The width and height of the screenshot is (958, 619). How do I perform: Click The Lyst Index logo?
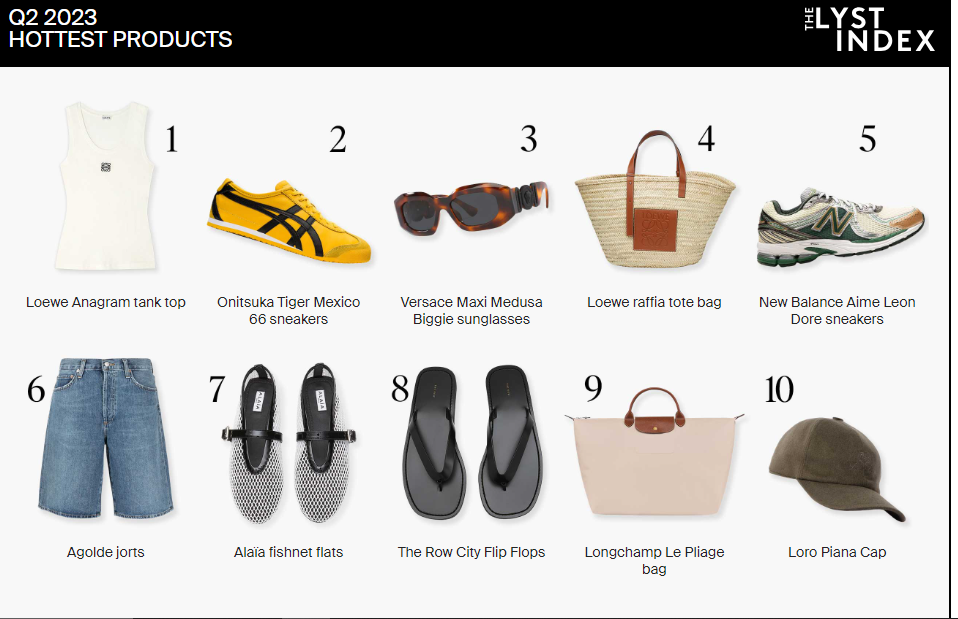pos(869,29)
